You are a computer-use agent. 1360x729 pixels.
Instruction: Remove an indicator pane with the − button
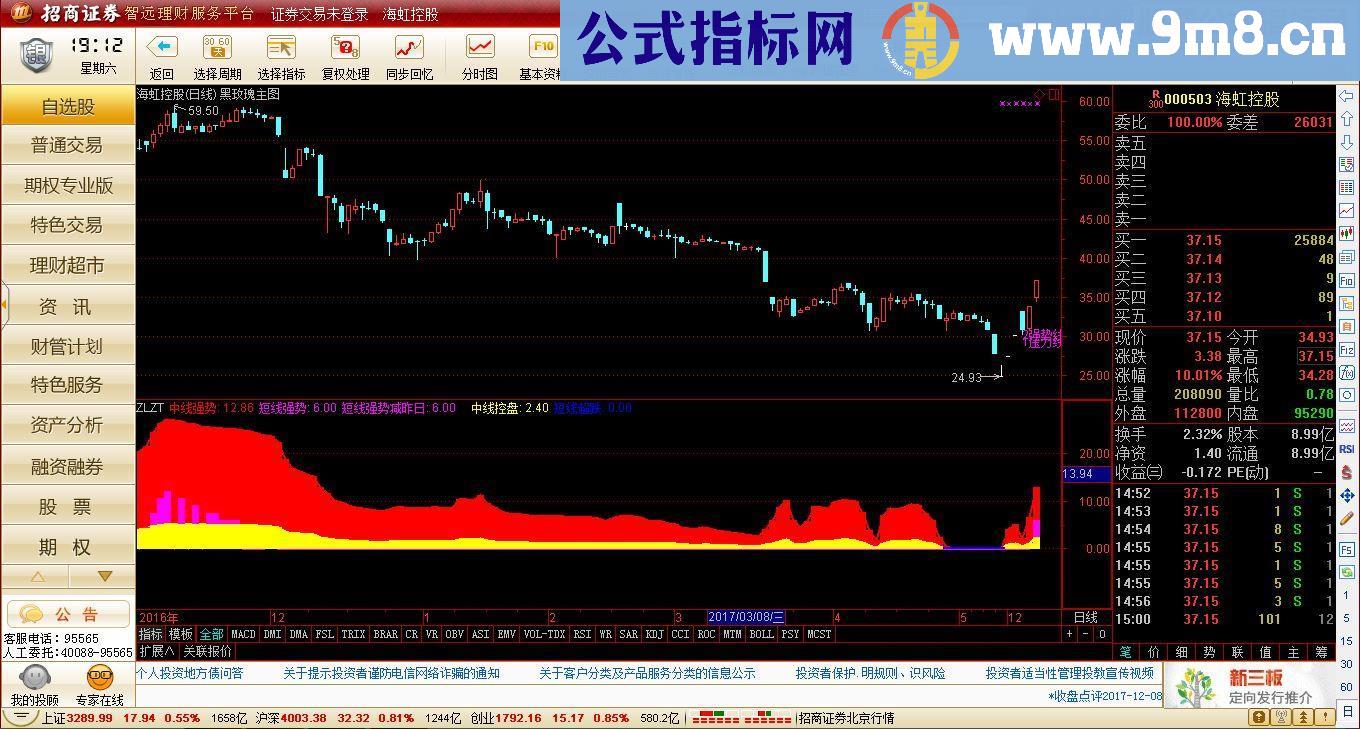1087,634
